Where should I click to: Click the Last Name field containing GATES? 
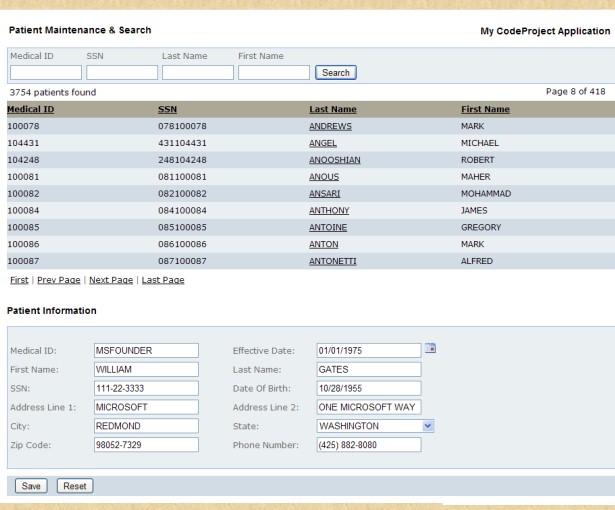pos(369,369)
